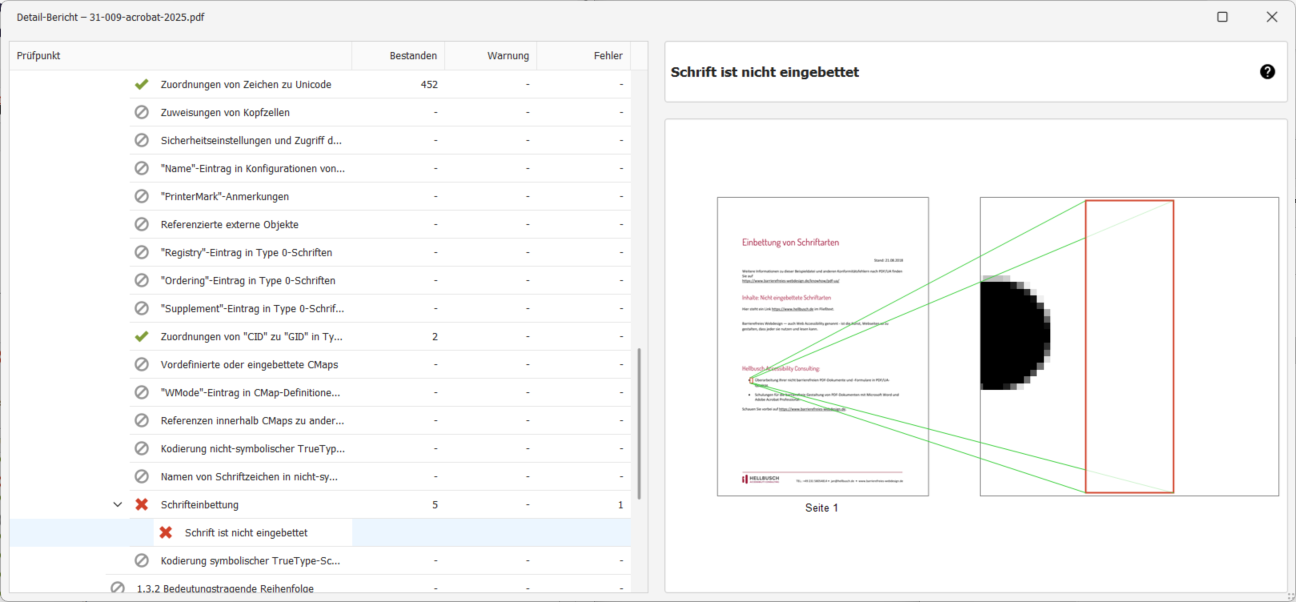Click green checkmark beside Zuordnungen von CID zu GID
Image resolution: width=1296 pixels, height=602 pixels.
(x=142, y=336)
